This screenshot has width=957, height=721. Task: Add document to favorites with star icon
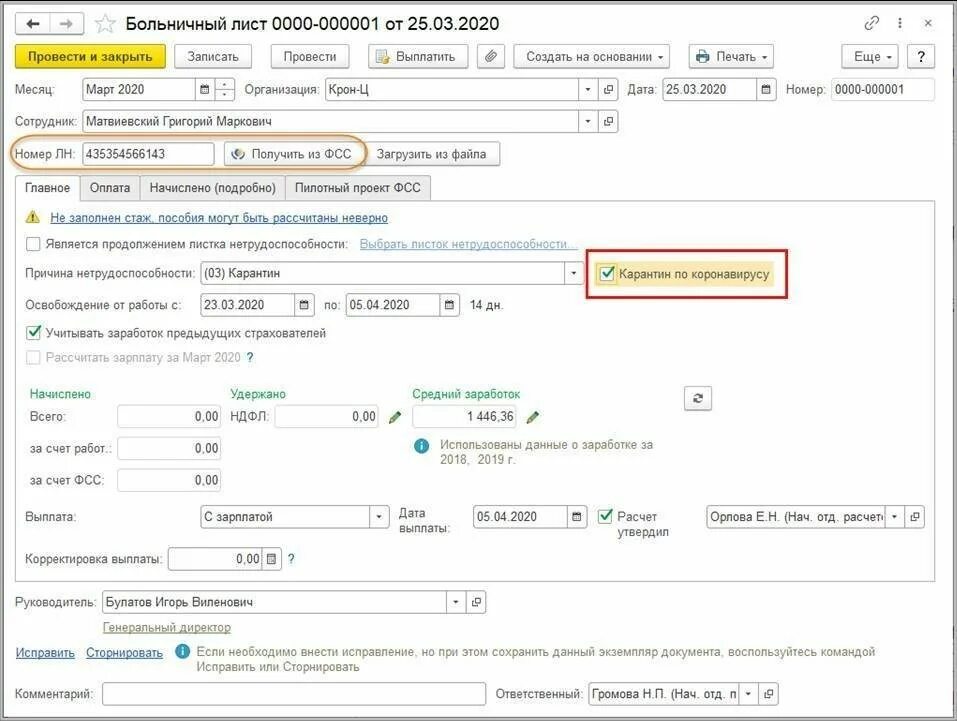(105, 24)
